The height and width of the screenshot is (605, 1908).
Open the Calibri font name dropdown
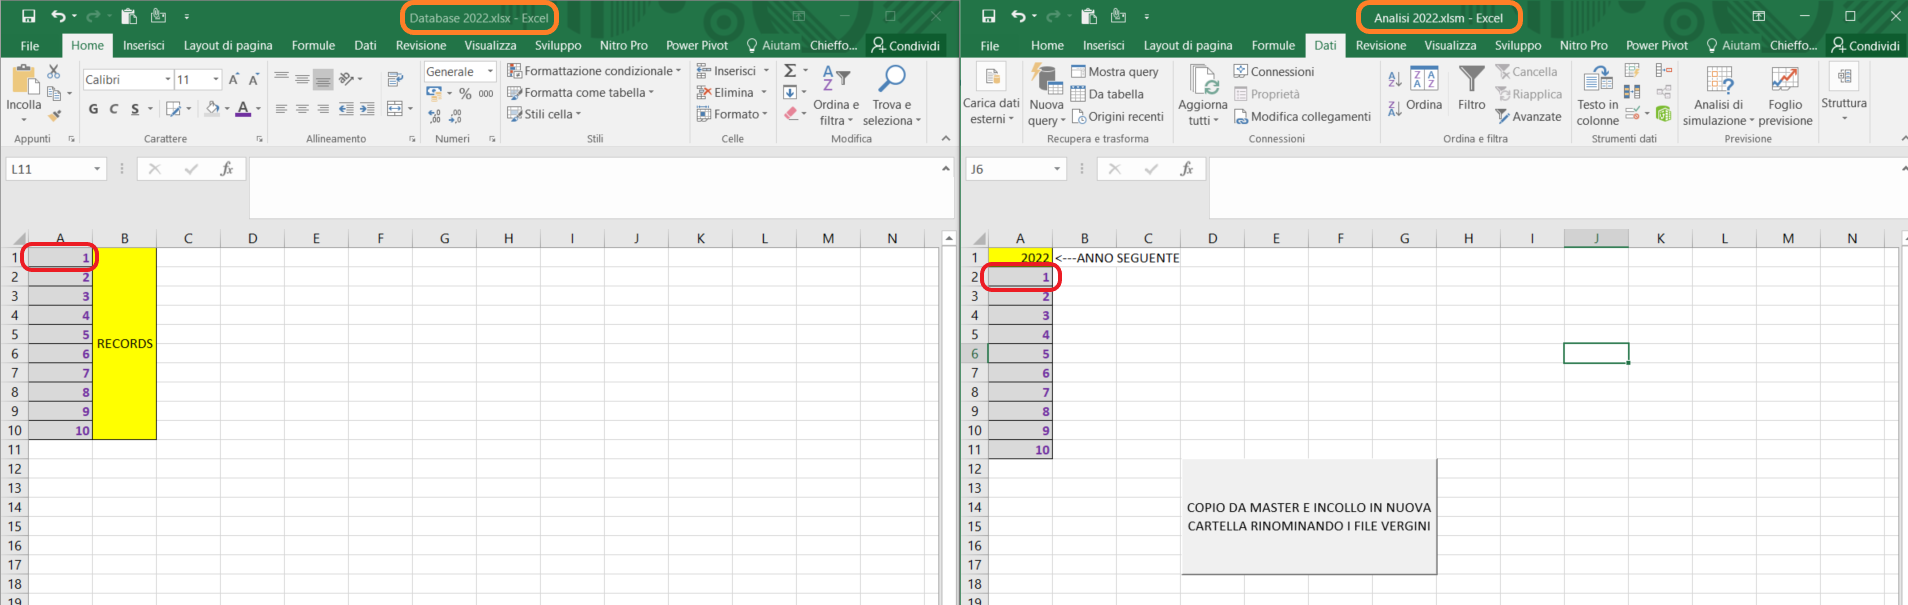click(x=167, y=79)
